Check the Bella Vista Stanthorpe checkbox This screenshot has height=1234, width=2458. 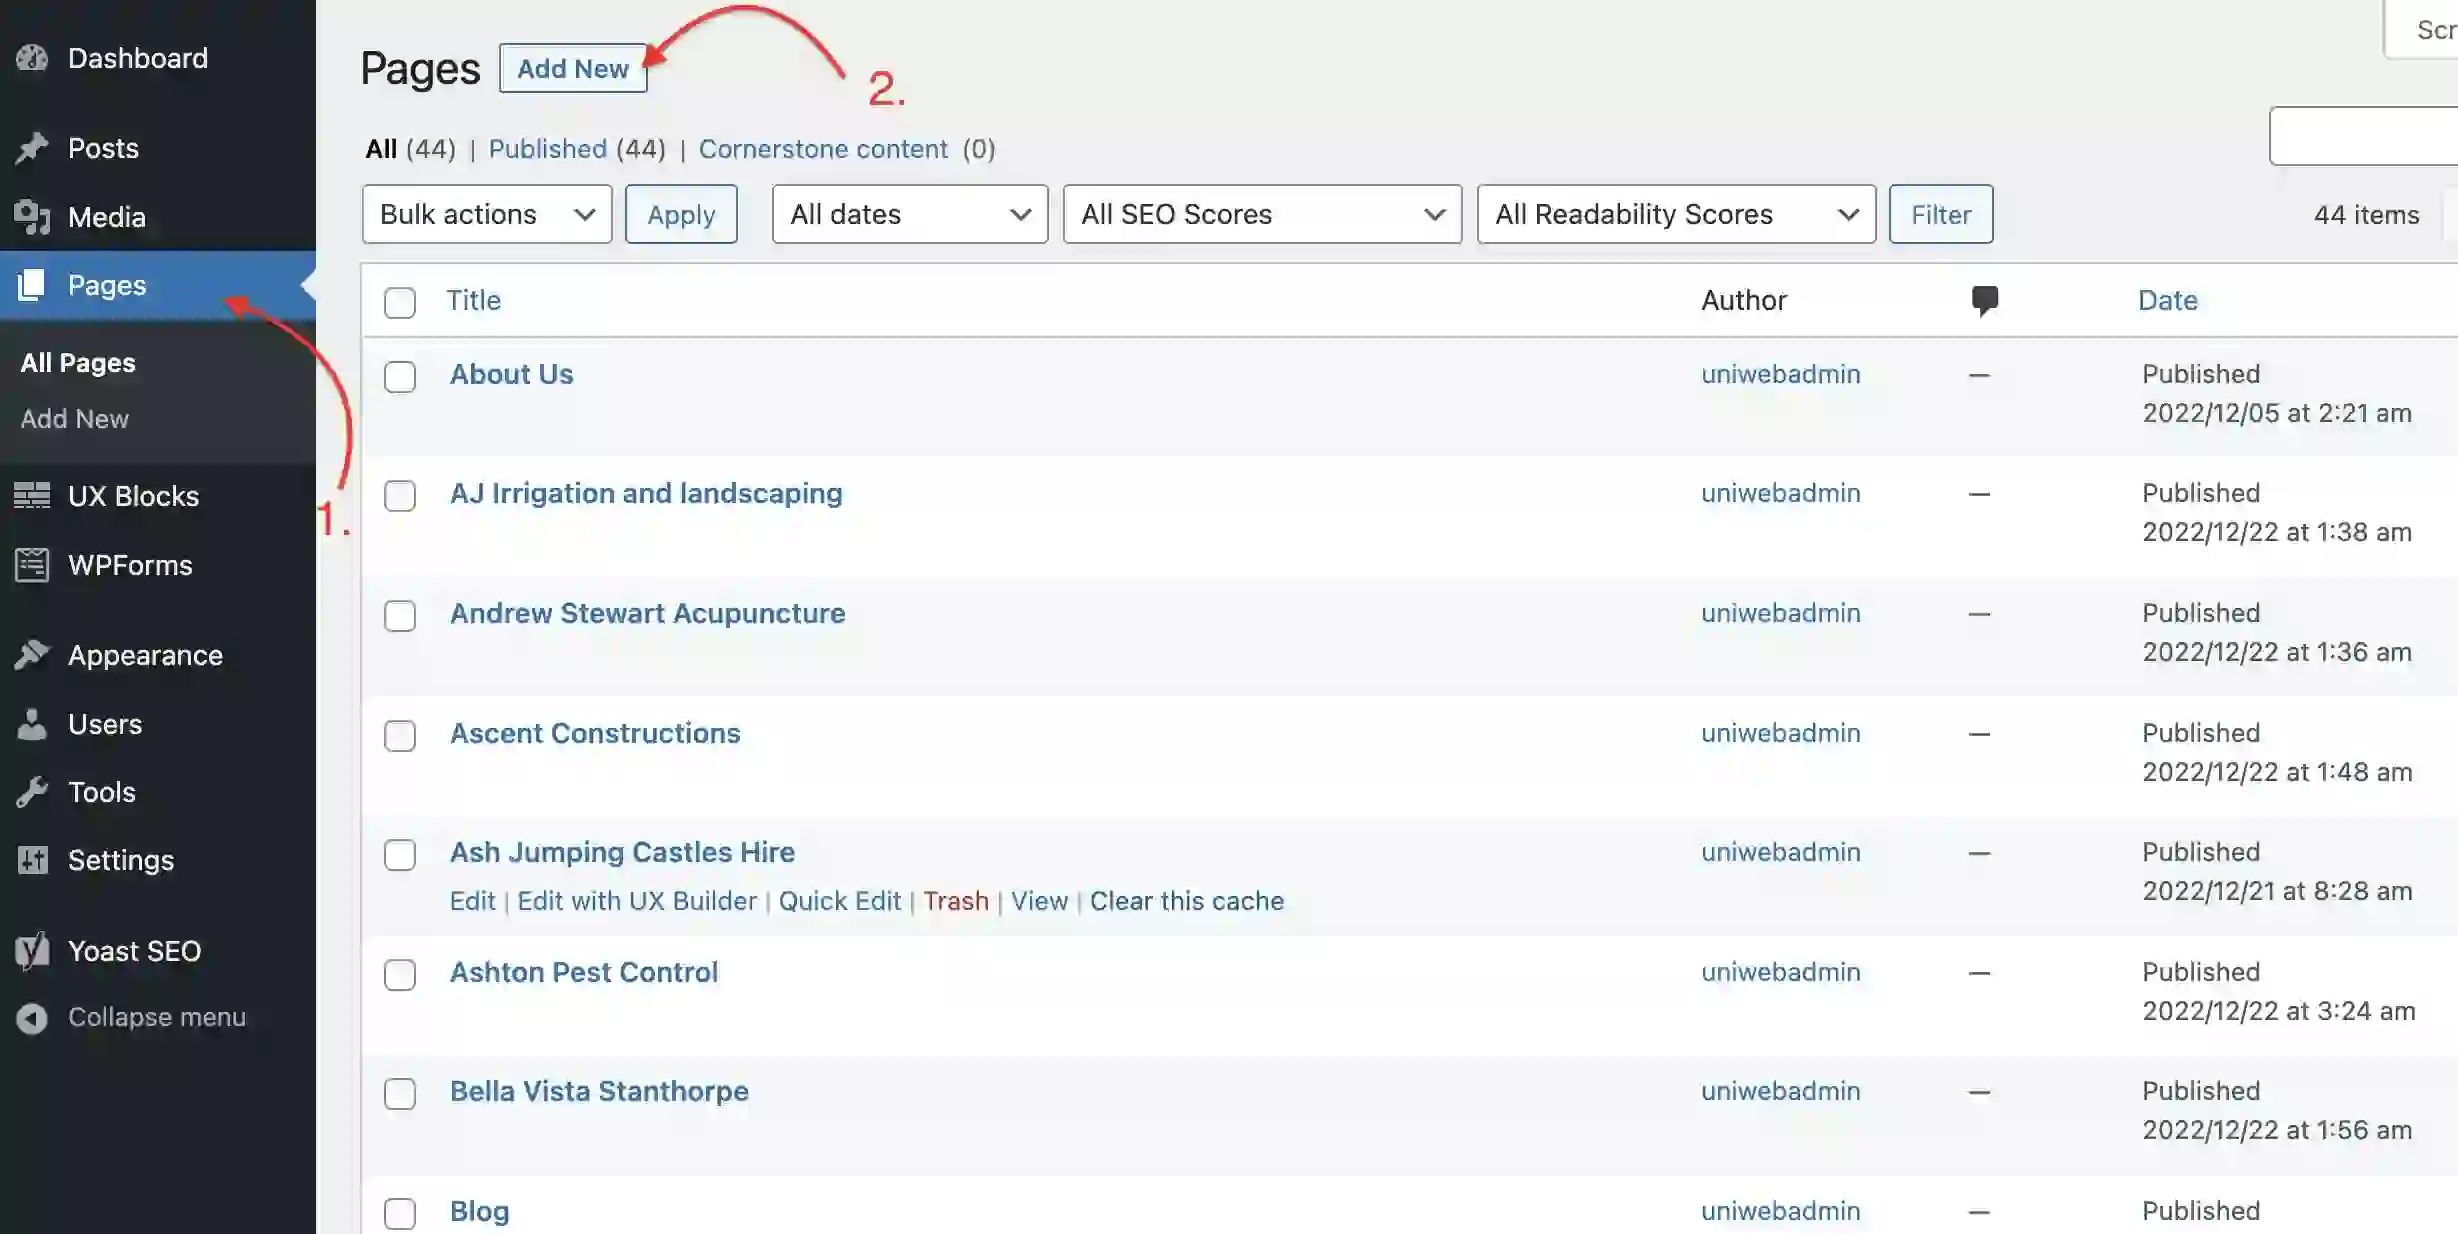click(400, 1094)
